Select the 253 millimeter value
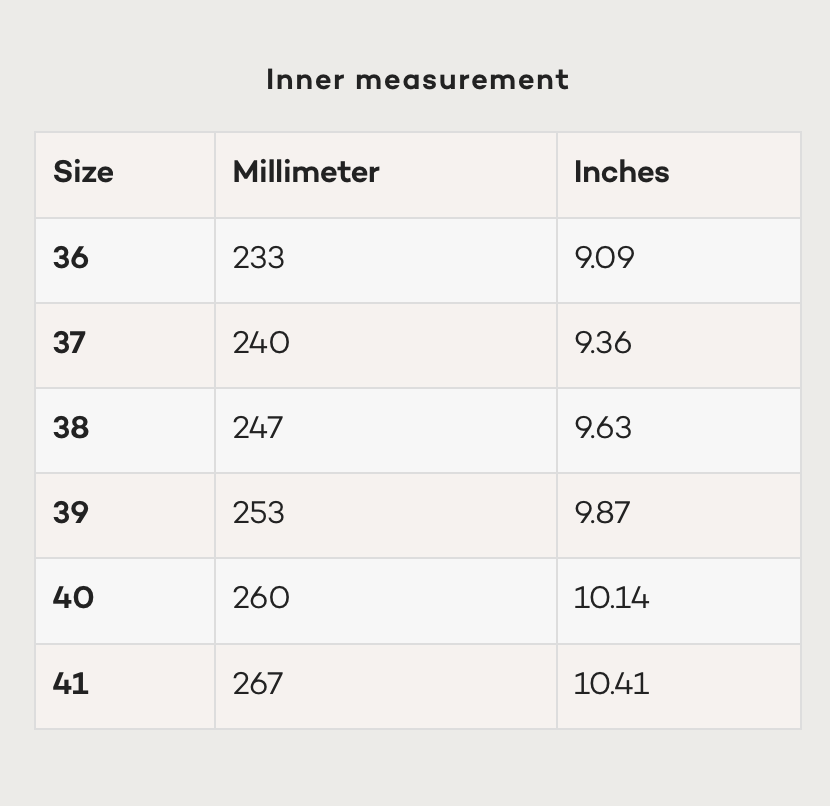 click(x=258, y=513)
